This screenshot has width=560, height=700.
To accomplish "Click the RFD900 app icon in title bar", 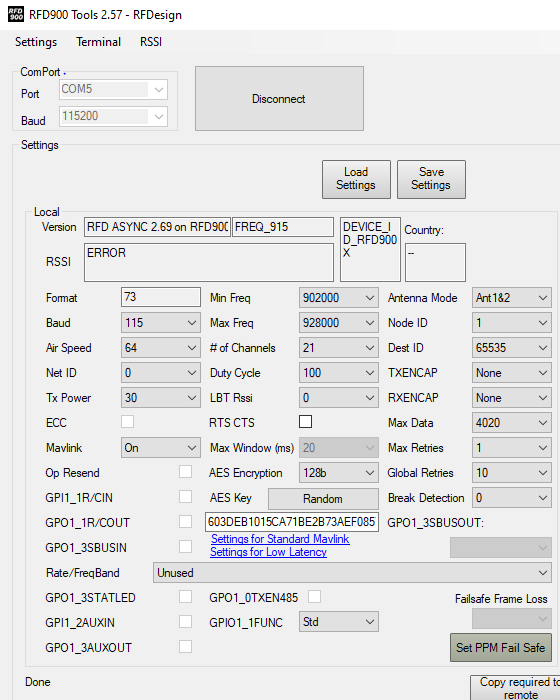I will [15, 14].
